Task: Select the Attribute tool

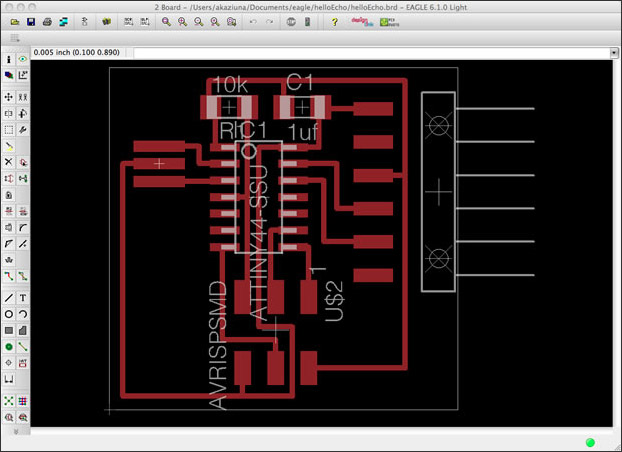Action: 23,363
